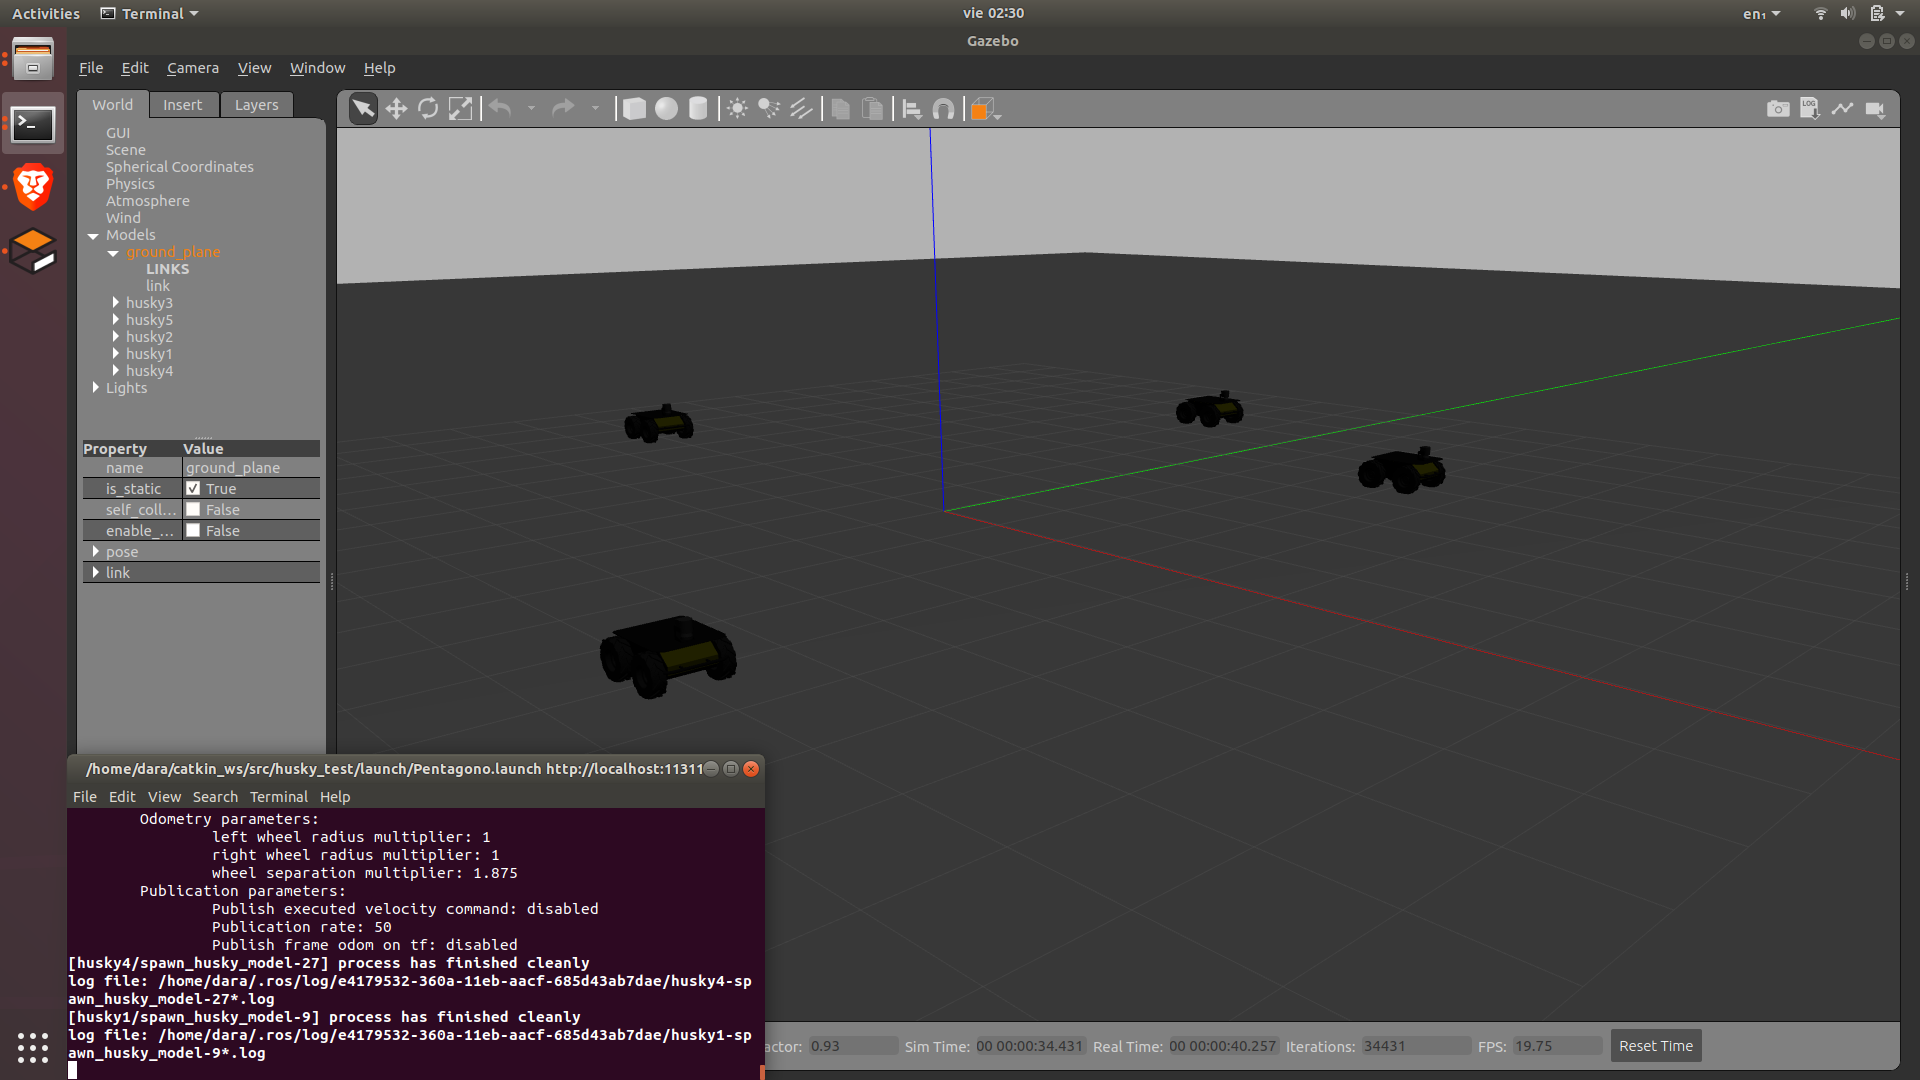The height and width of the screenshot is (1080, 1920).
Task: Open the Camera menu
Action: click(x=193, y=68)
